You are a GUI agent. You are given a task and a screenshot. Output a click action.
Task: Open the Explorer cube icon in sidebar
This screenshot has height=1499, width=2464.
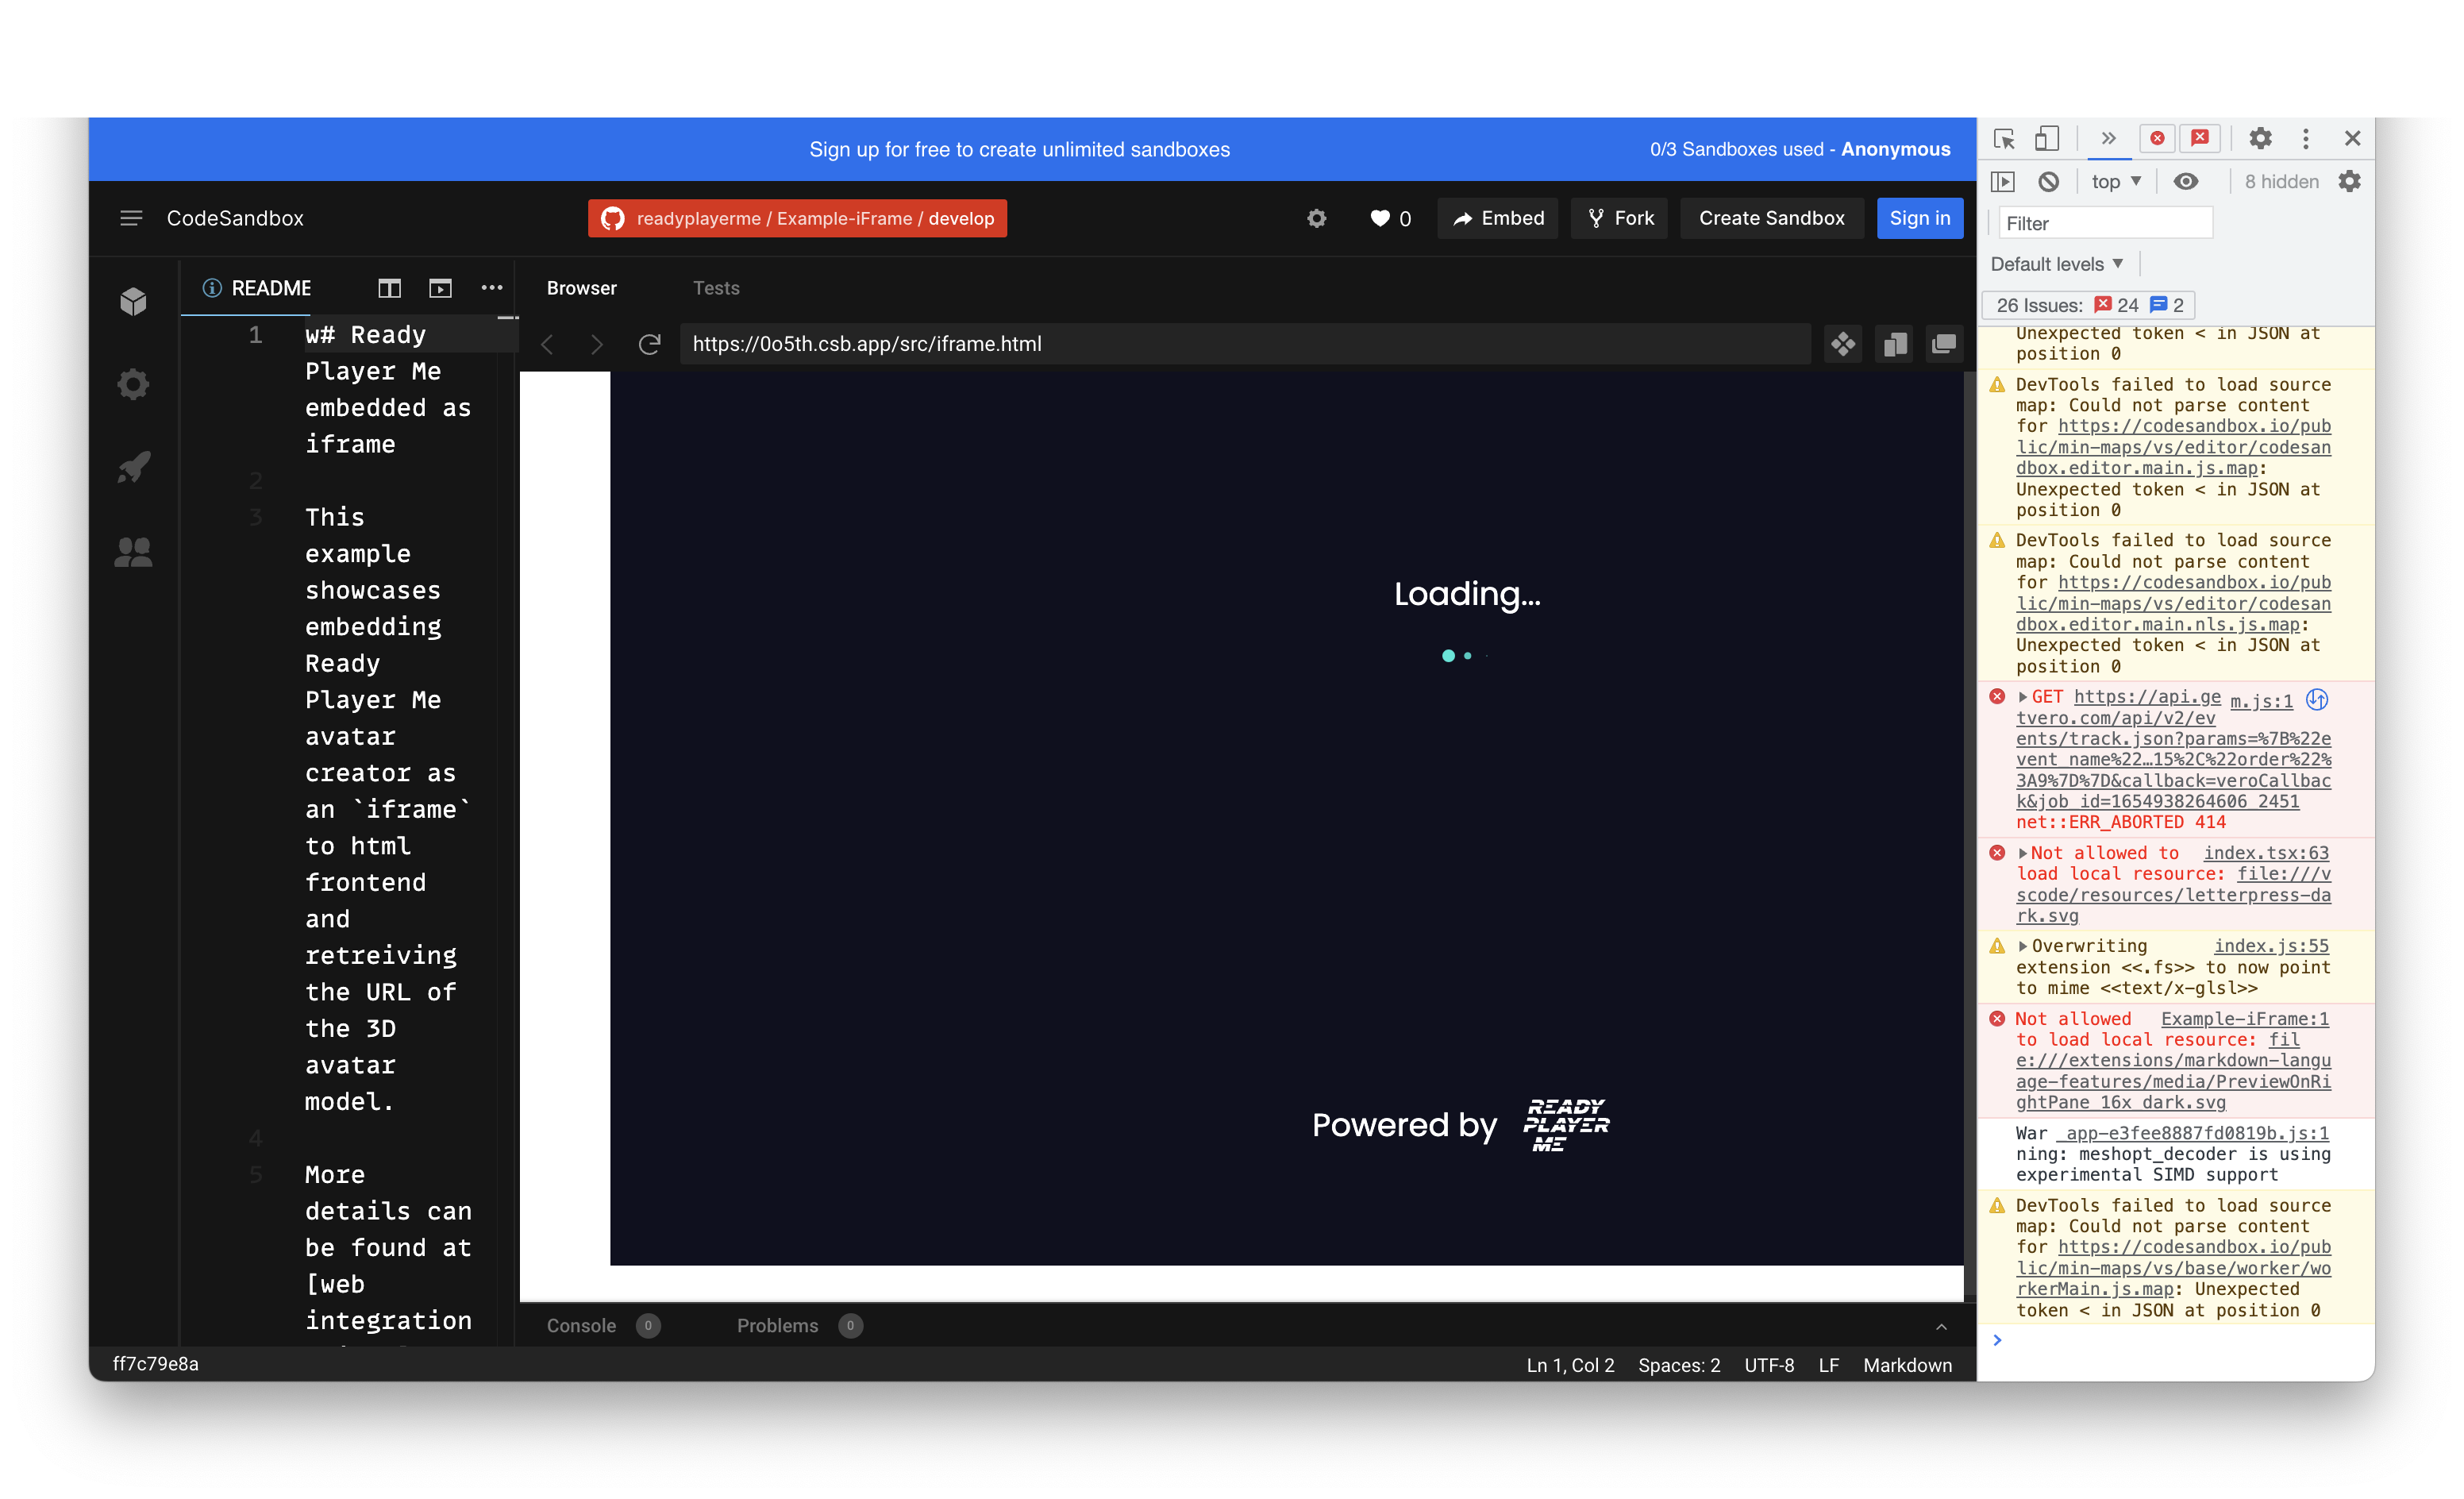point(133,301)
